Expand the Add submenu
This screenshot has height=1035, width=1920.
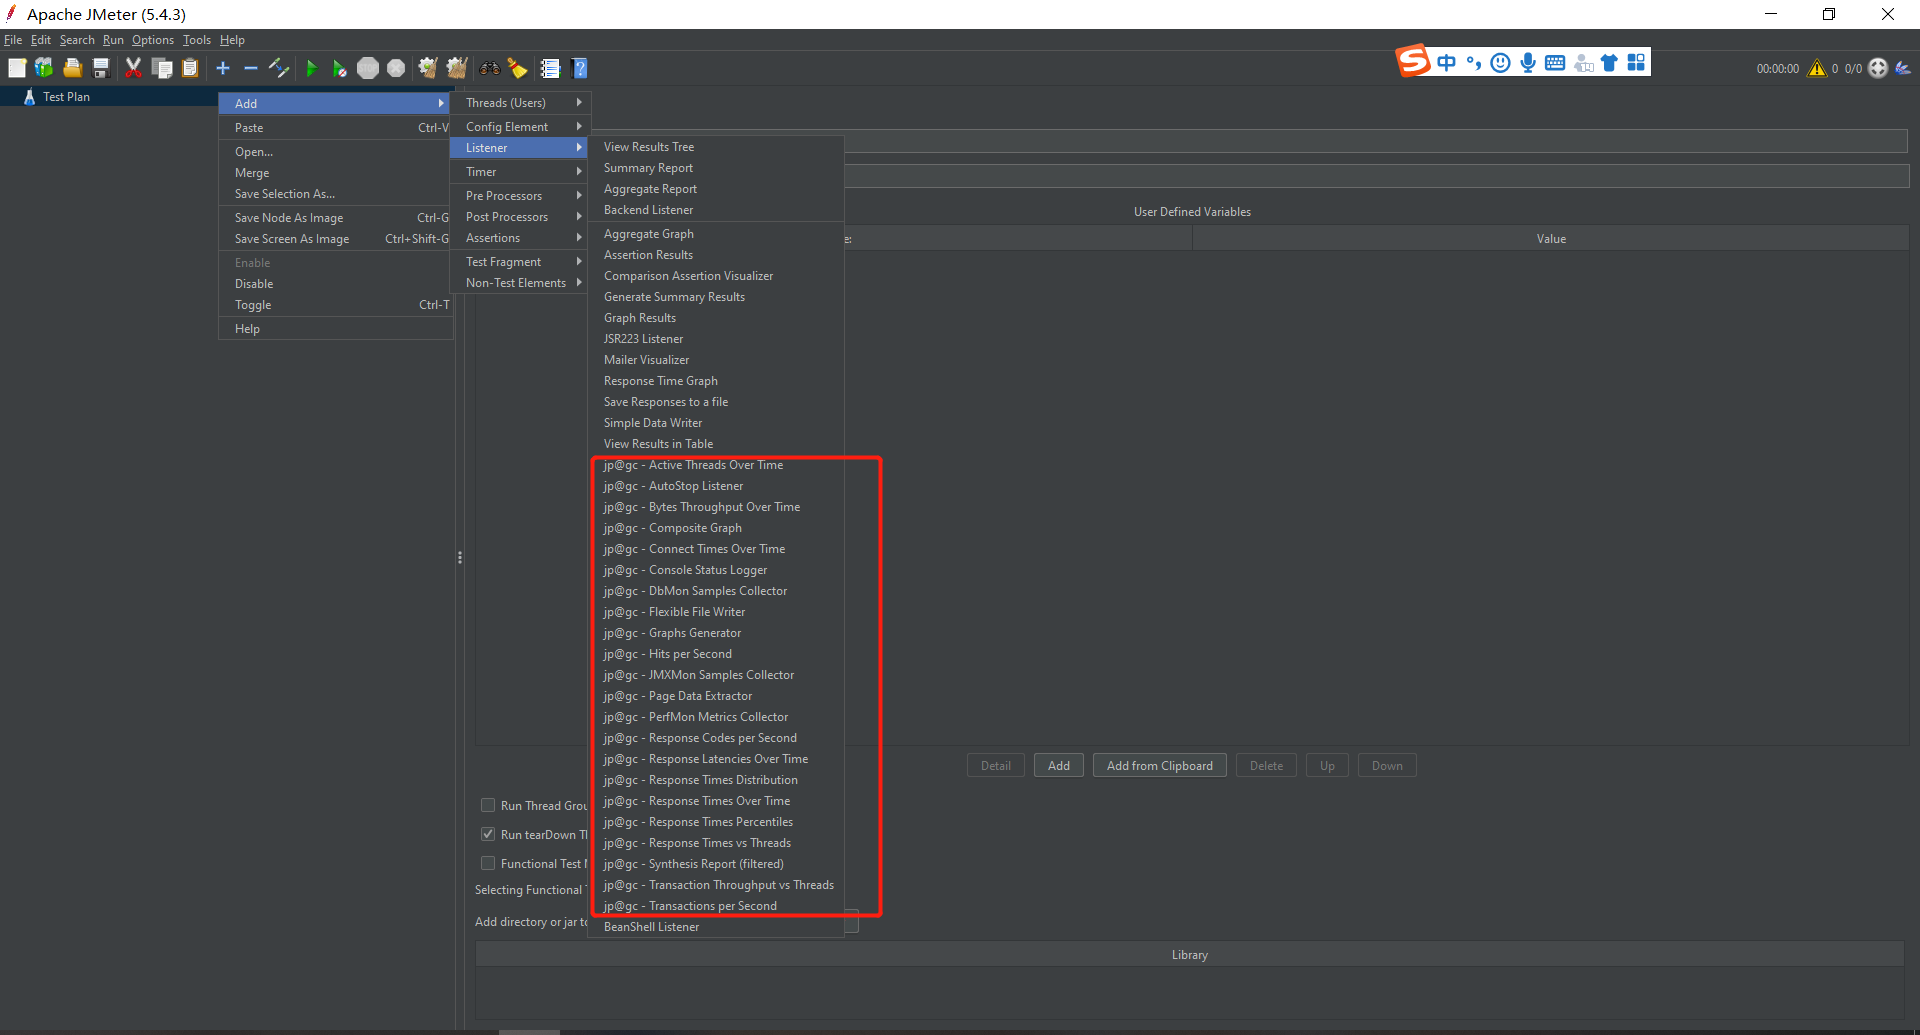point(335,103)
